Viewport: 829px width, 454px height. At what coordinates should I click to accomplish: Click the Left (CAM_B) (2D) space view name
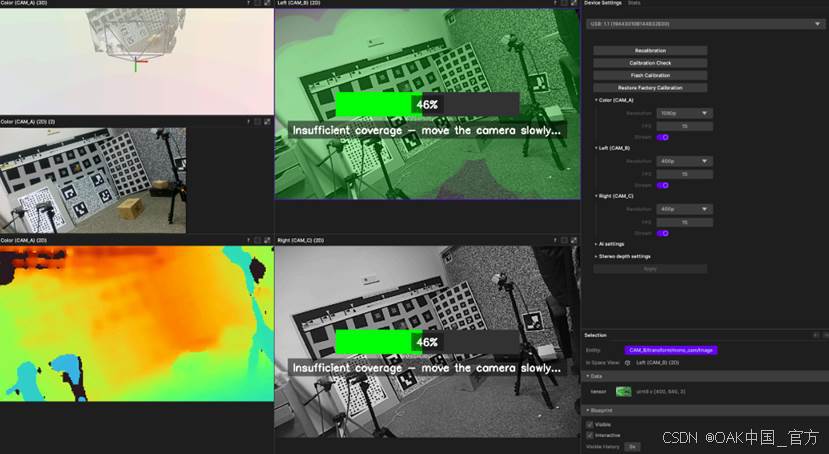(658, 363)
